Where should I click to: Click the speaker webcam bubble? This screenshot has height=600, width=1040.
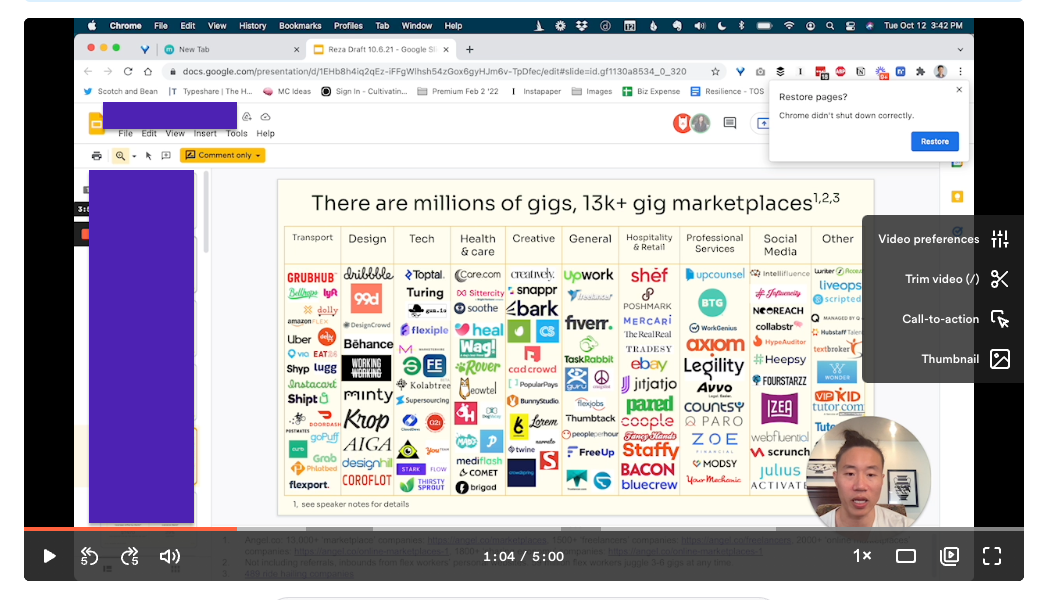click(869, 473)
